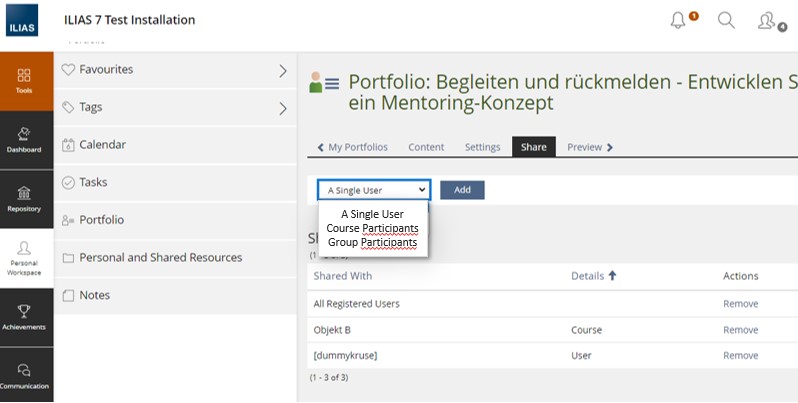Screen dimensions: 798x403
Task: Select Achievements trophy in sidebar
Action: coord(25,316)
